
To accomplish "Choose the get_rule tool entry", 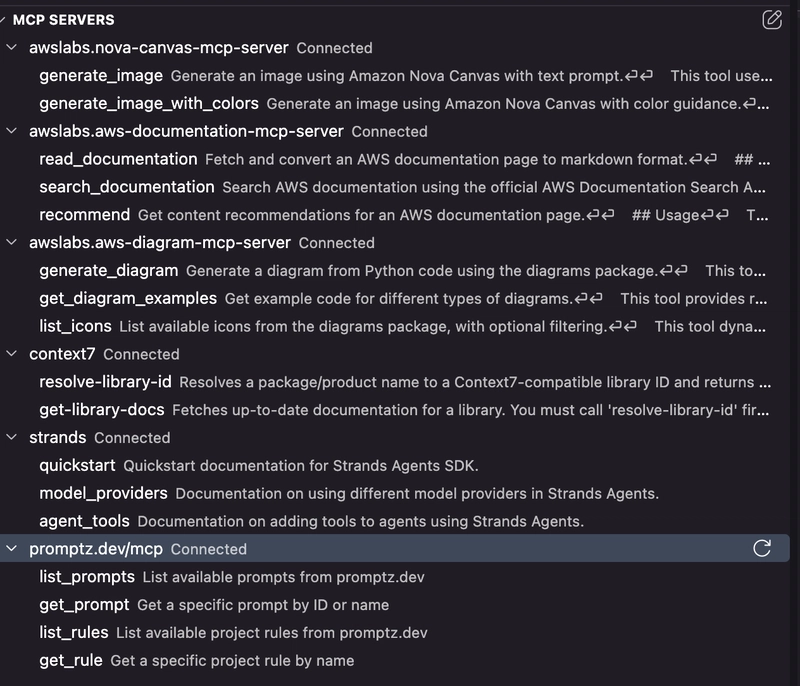I will (x=71, y=660).
